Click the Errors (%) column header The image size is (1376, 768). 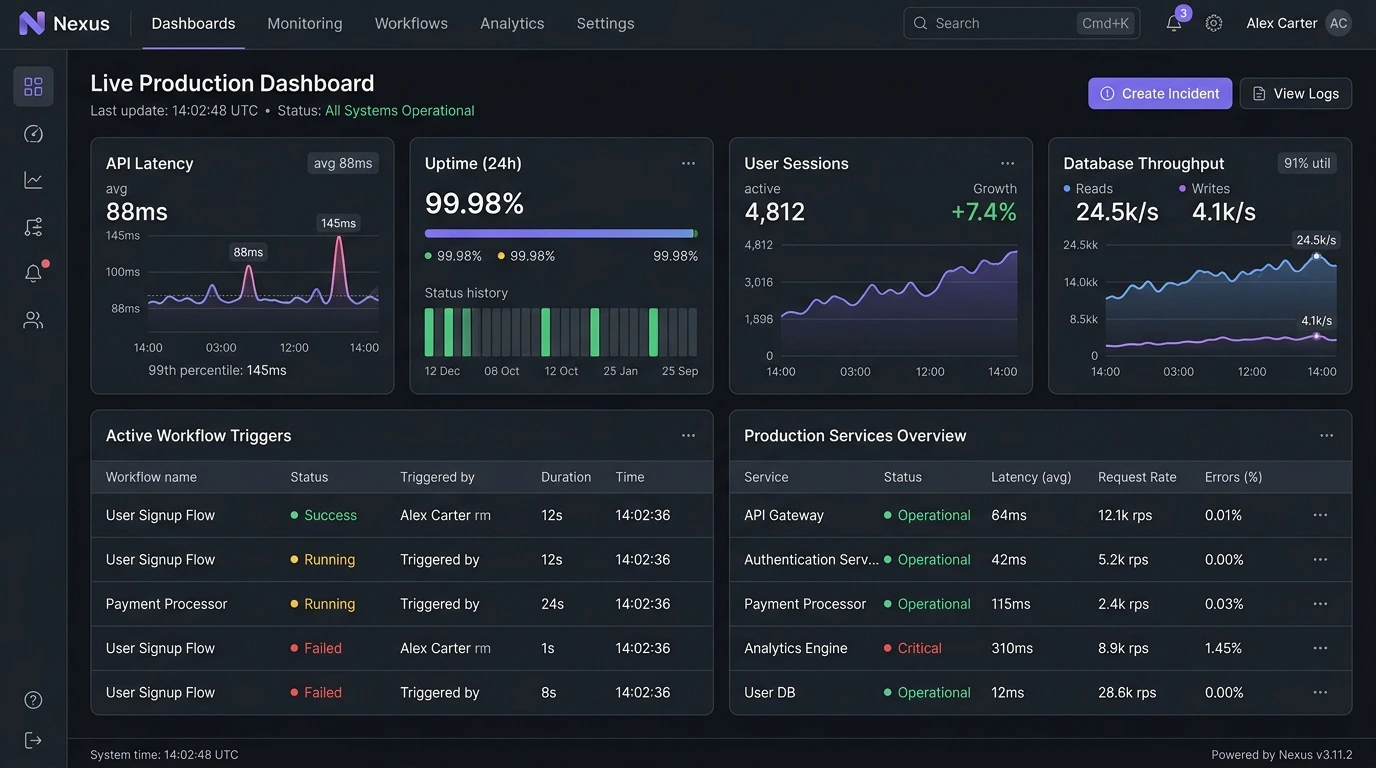1234,477
